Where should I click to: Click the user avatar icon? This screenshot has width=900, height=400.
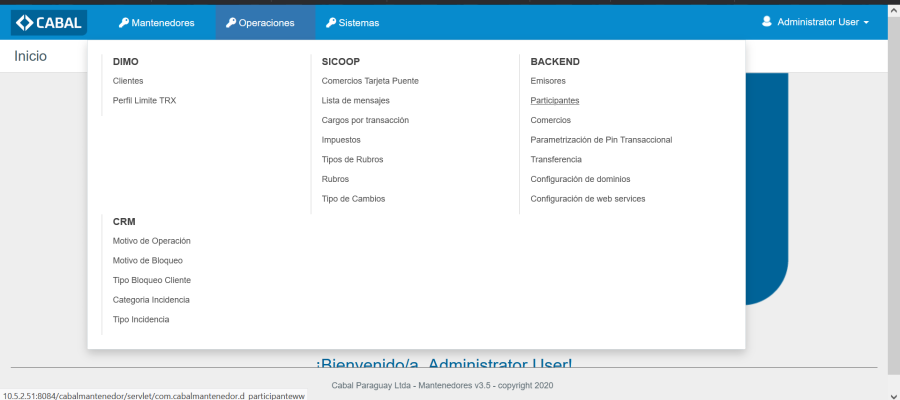(767, 22)
